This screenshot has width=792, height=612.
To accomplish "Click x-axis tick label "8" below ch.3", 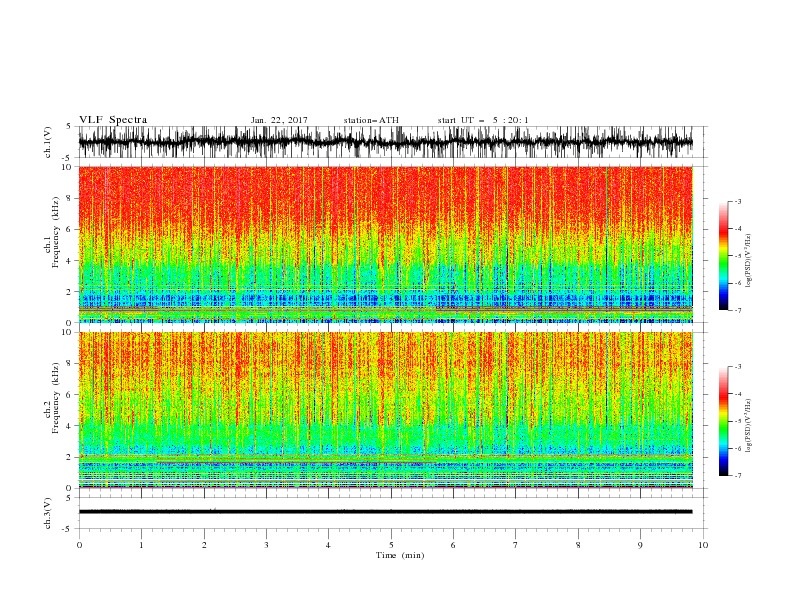I will pos(578,545).
